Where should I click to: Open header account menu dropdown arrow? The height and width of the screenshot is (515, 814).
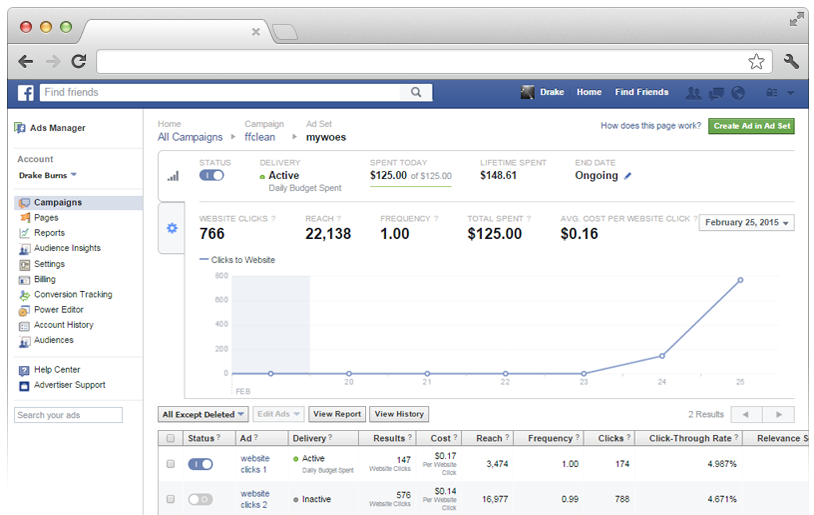(791, 93)
